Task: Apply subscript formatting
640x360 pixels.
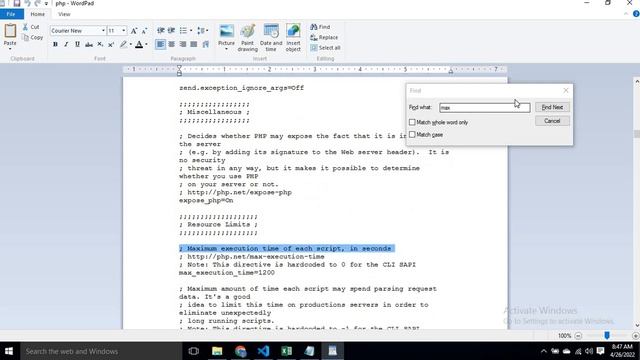Action: (x=100, y=44)
